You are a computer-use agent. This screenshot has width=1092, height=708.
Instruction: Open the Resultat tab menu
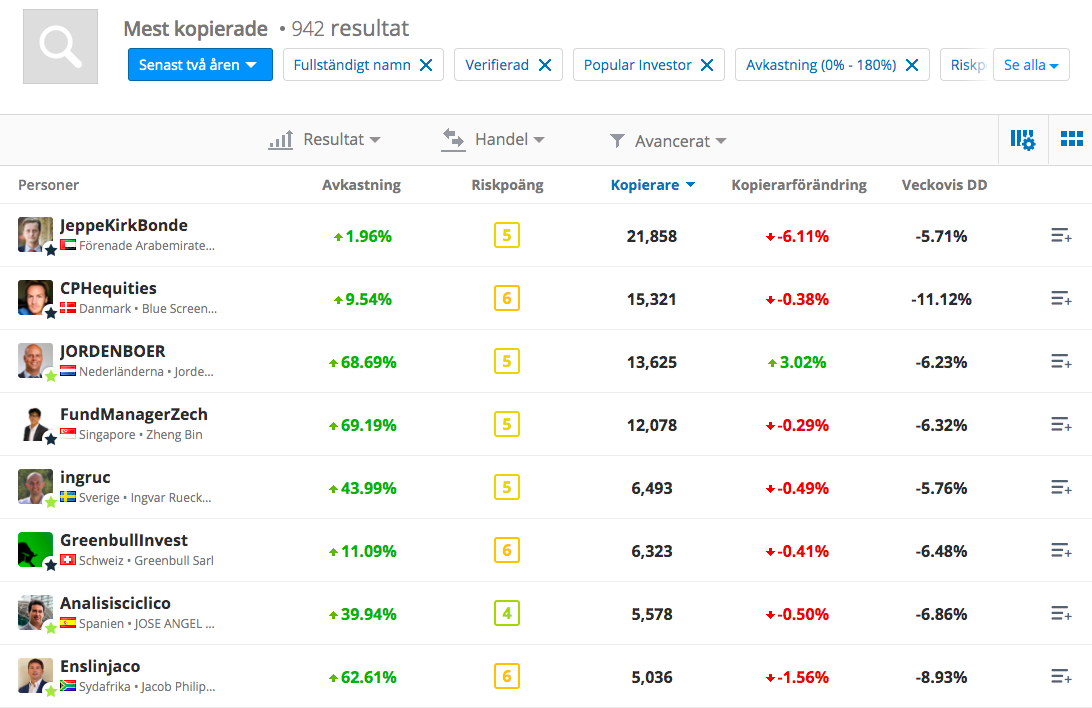point(326,140)
